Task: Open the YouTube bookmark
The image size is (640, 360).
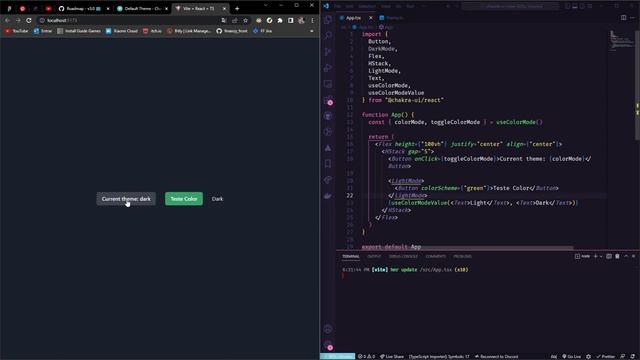Action: (16, 31)
